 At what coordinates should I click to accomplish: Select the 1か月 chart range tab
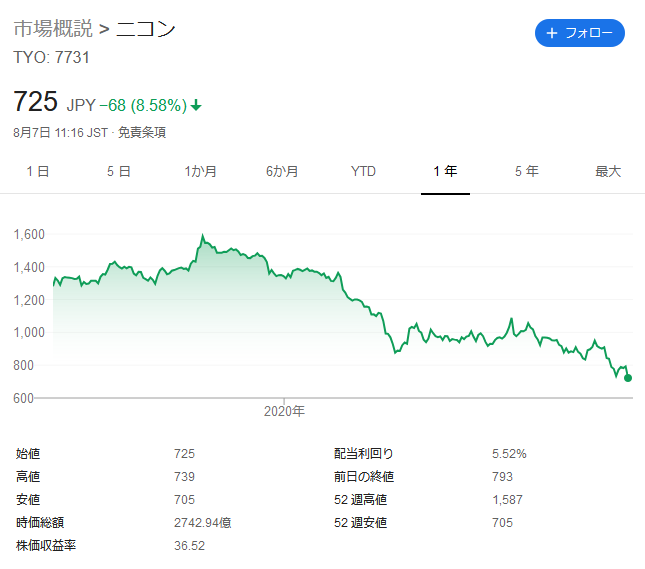pyautogui.click(x=201, y=172)
